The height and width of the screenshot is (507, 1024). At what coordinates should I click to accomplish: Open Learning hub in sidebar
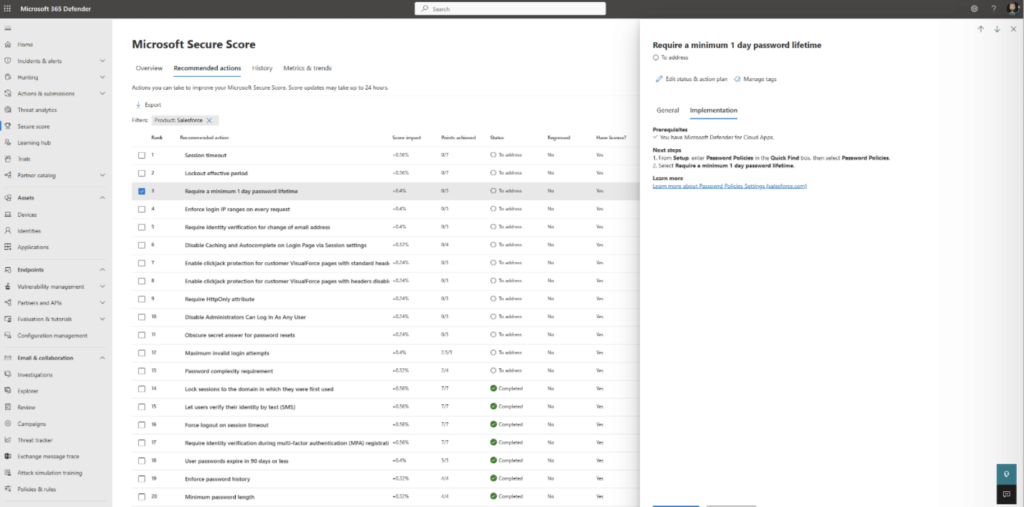pos(34,142)
